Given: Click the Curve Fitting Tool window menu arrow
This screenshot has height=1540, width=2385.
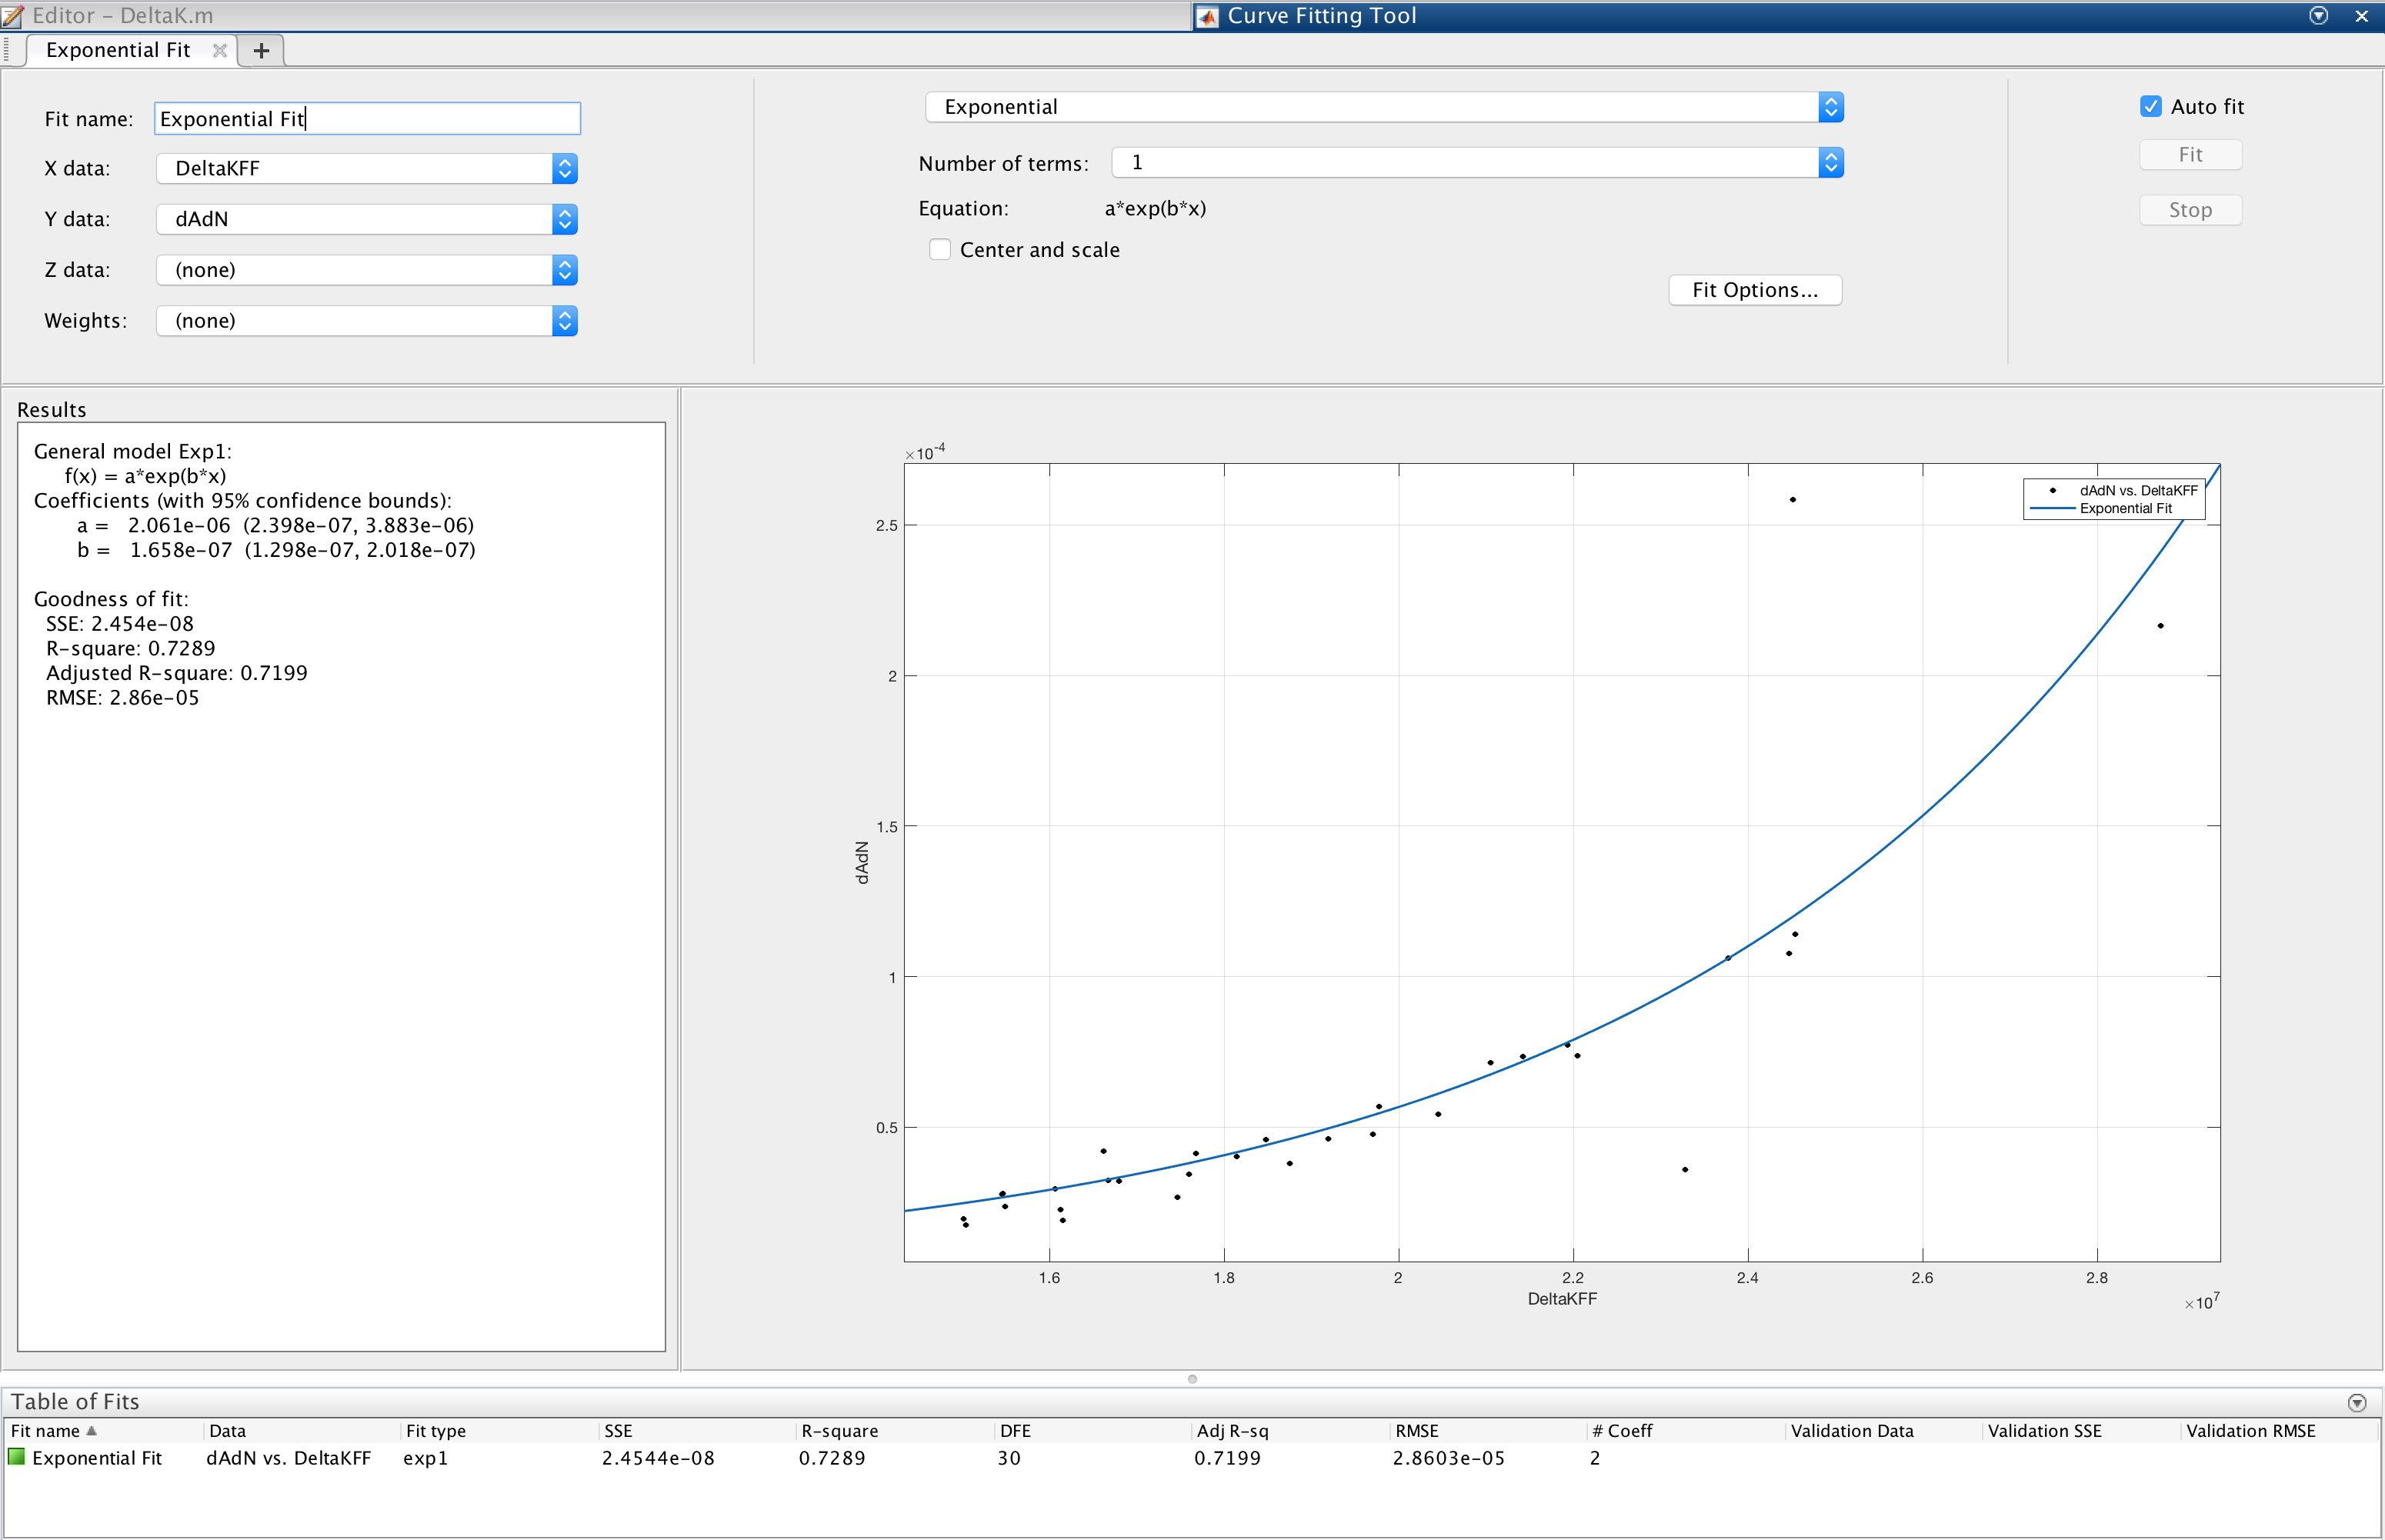Looking at the screenshot, I should coord(2318,16).
